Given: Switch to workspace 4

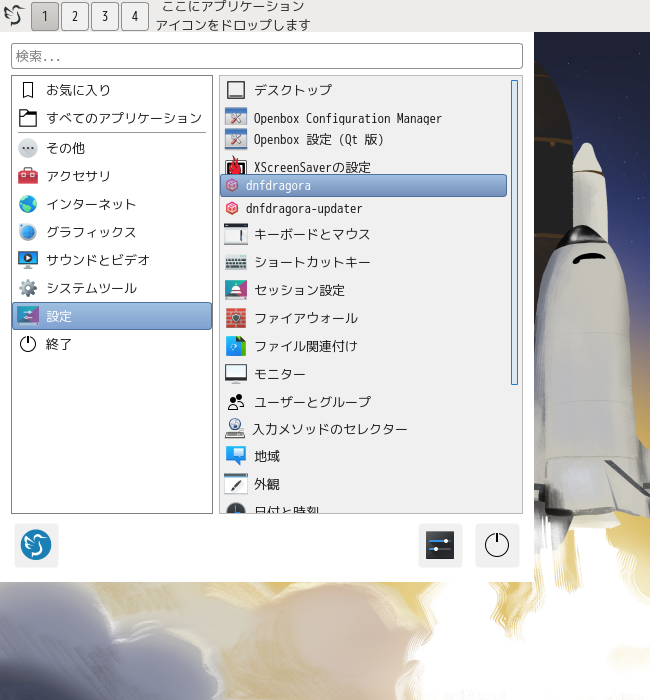Looking at the screenshot, I should click(135, 17).
